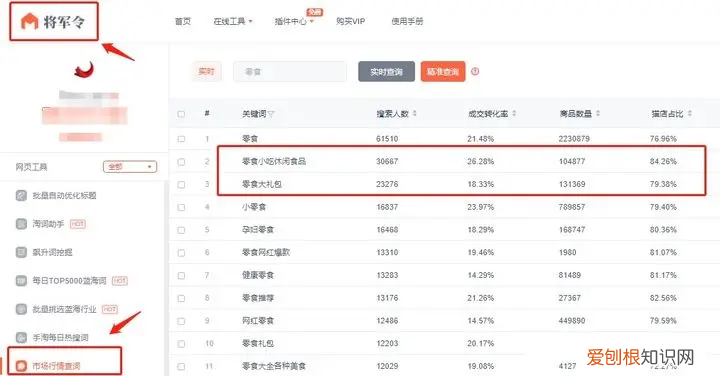
Task: Toggle the select-all header checkbox
Action: click(181, 114)
